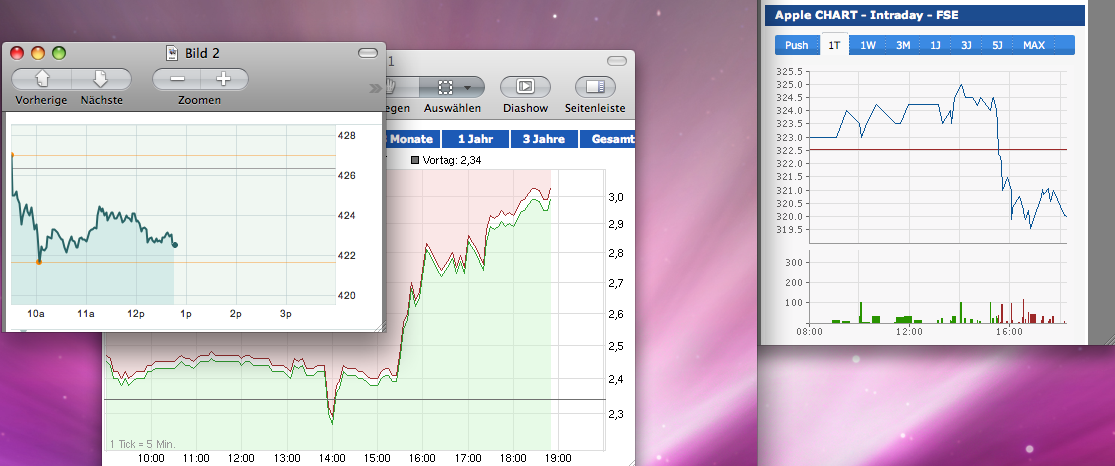Click the 10a time label in Bild 2
This screenshot has width=1115, height=466.
pyautogui.click(x=36, y=314)
